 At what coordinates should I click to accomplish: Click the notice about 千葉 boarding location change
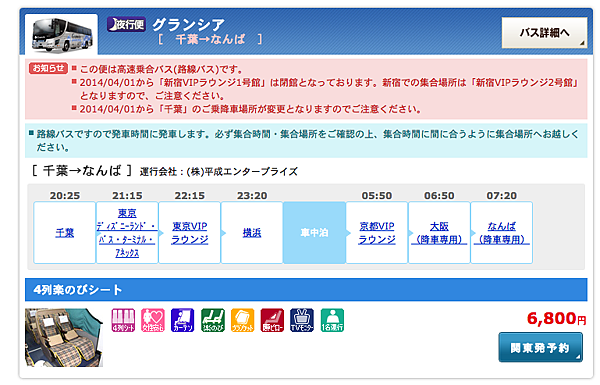pos(251,109)
